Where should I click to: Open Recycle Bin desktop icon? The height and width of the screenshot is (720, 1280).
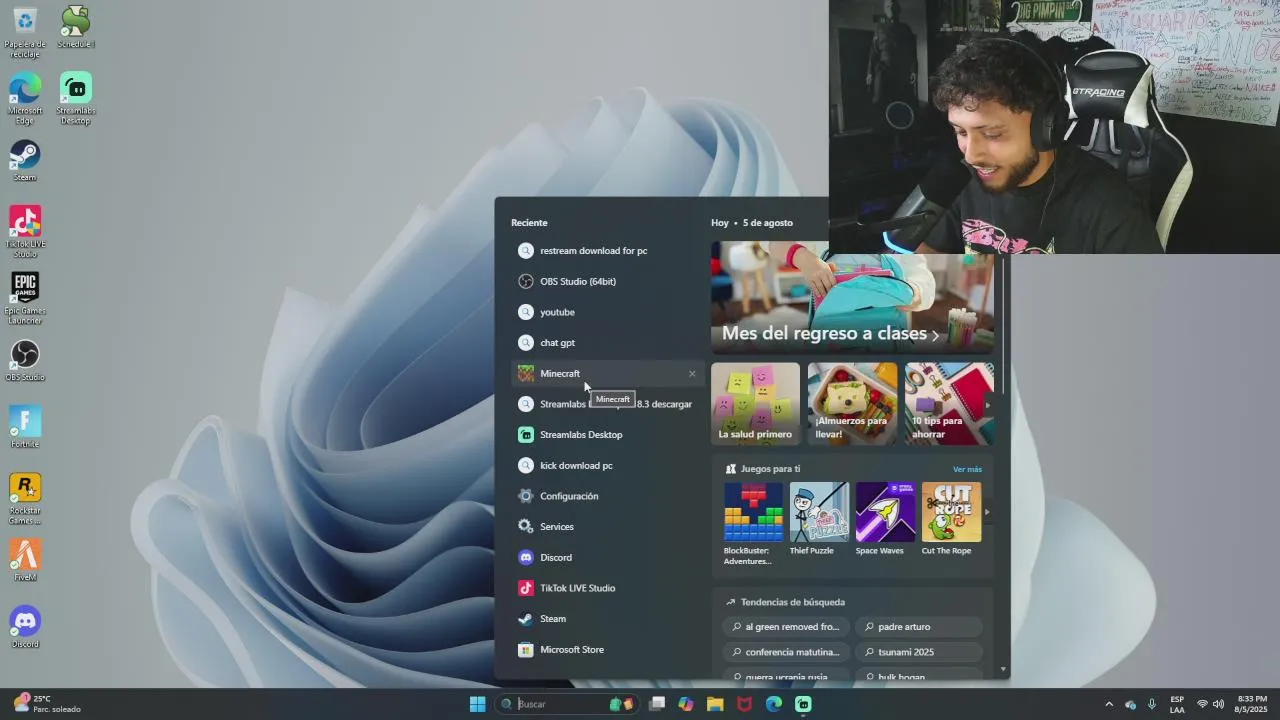[25, 30]
